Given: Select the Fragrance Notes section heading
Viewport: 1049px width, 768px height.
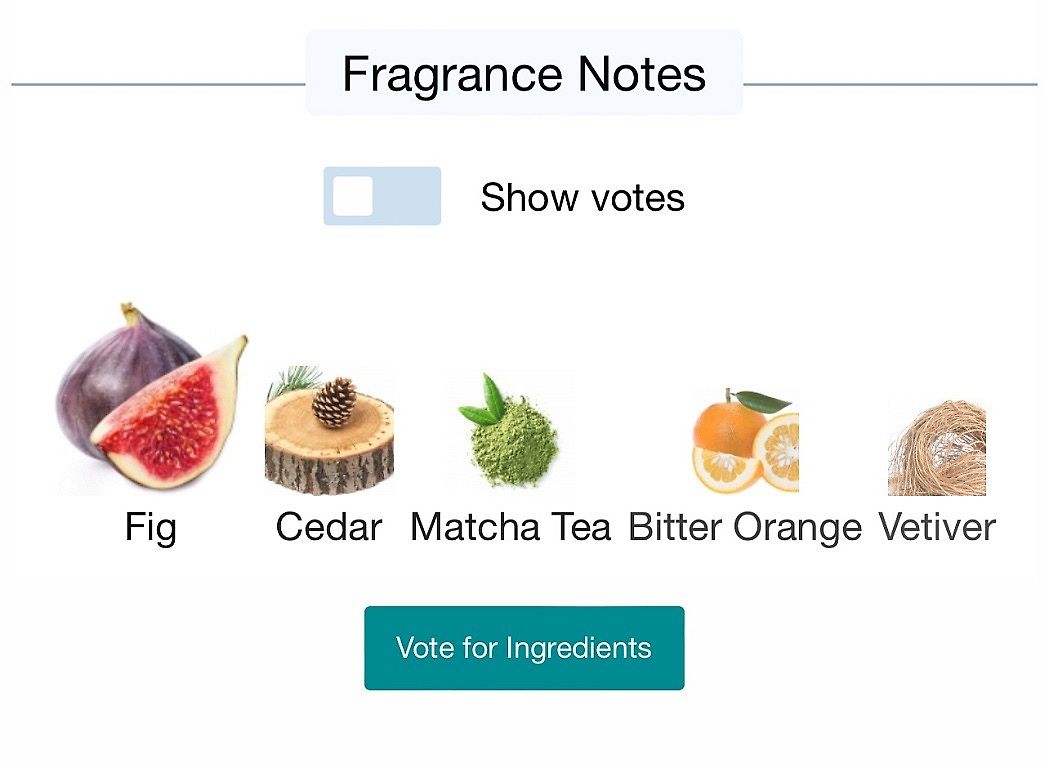Looking at the screenshot, I should (x=524, y=74).
